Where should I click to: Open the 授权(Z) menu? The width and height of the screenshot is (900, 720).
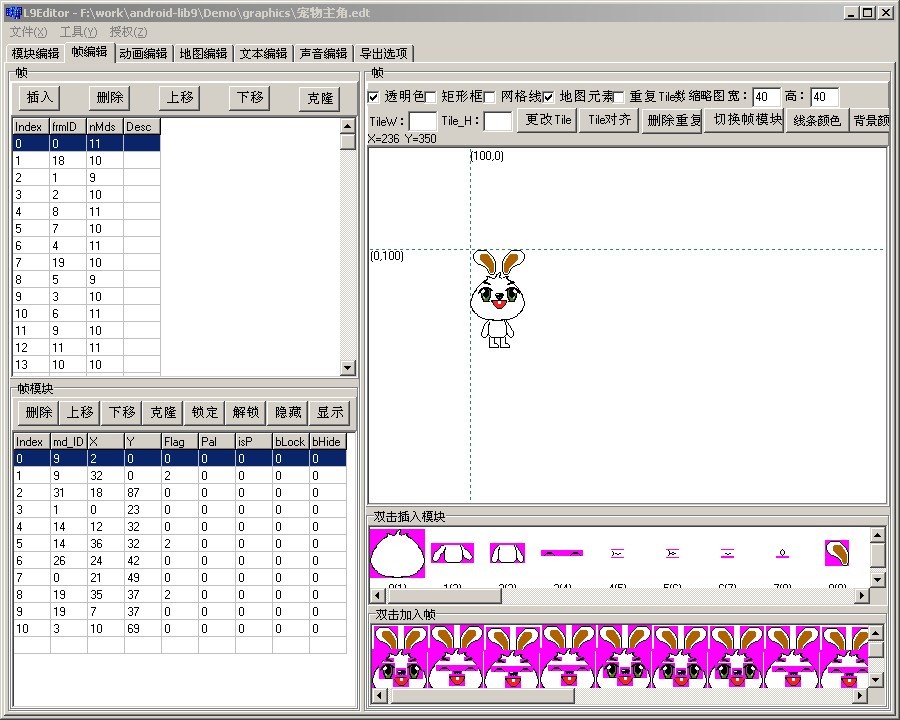pyautogui.click(x=129, y=32)
